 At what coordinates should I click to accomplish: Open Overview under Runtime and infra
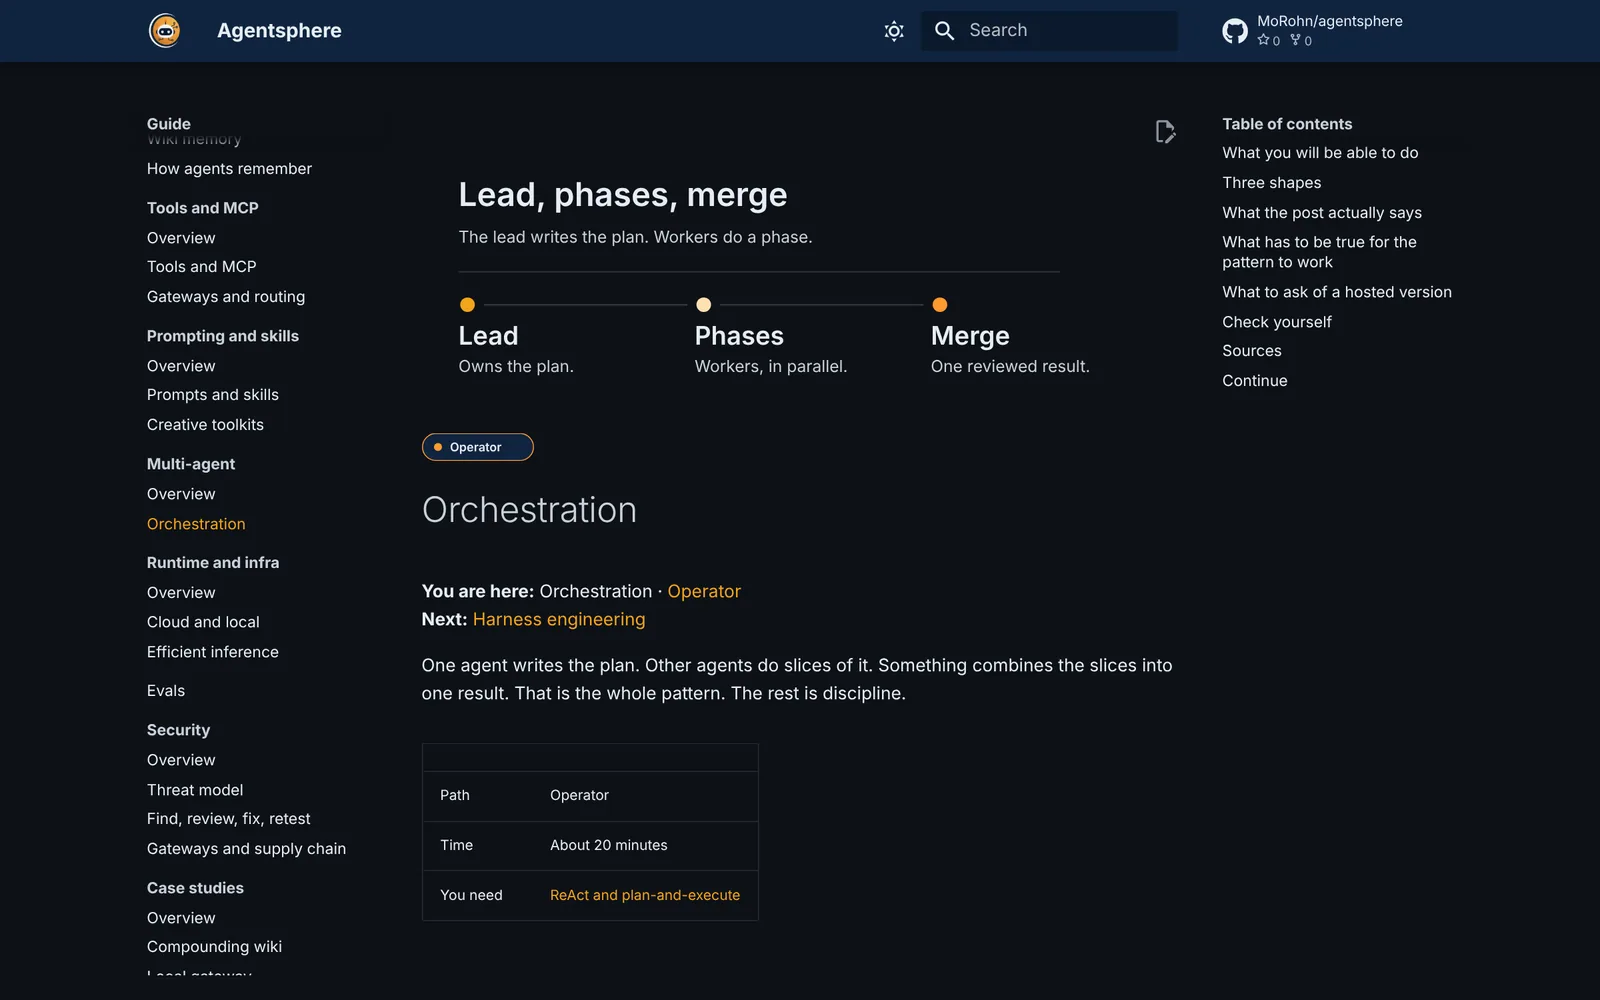181,593
